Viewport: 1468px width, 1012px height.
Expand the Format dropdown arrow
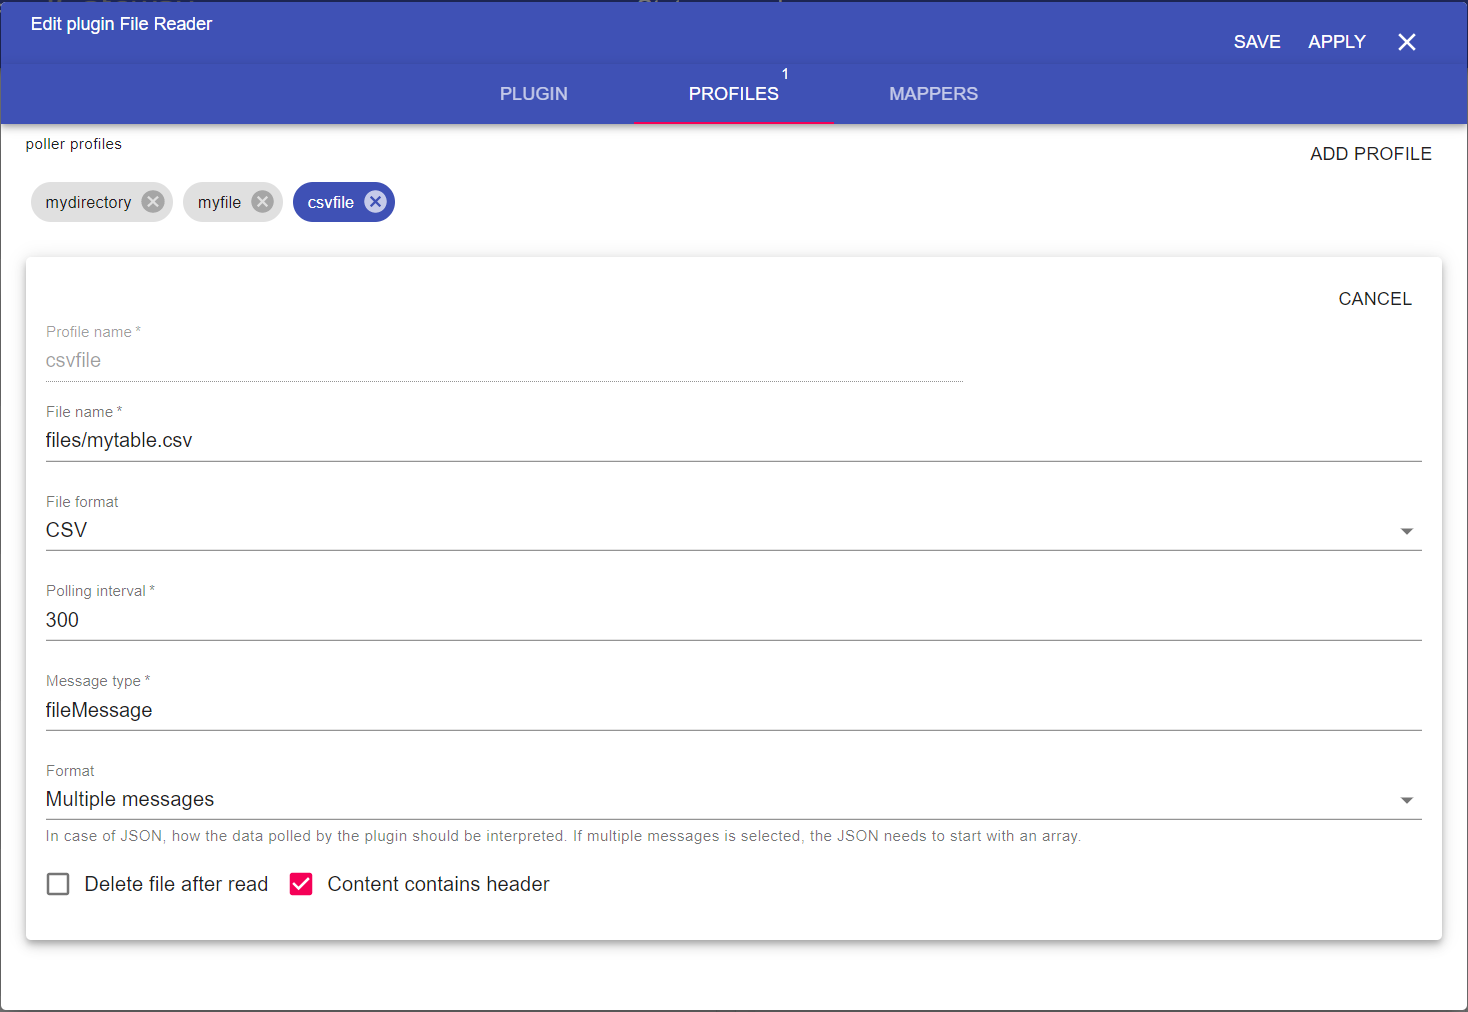point(1406,800)
